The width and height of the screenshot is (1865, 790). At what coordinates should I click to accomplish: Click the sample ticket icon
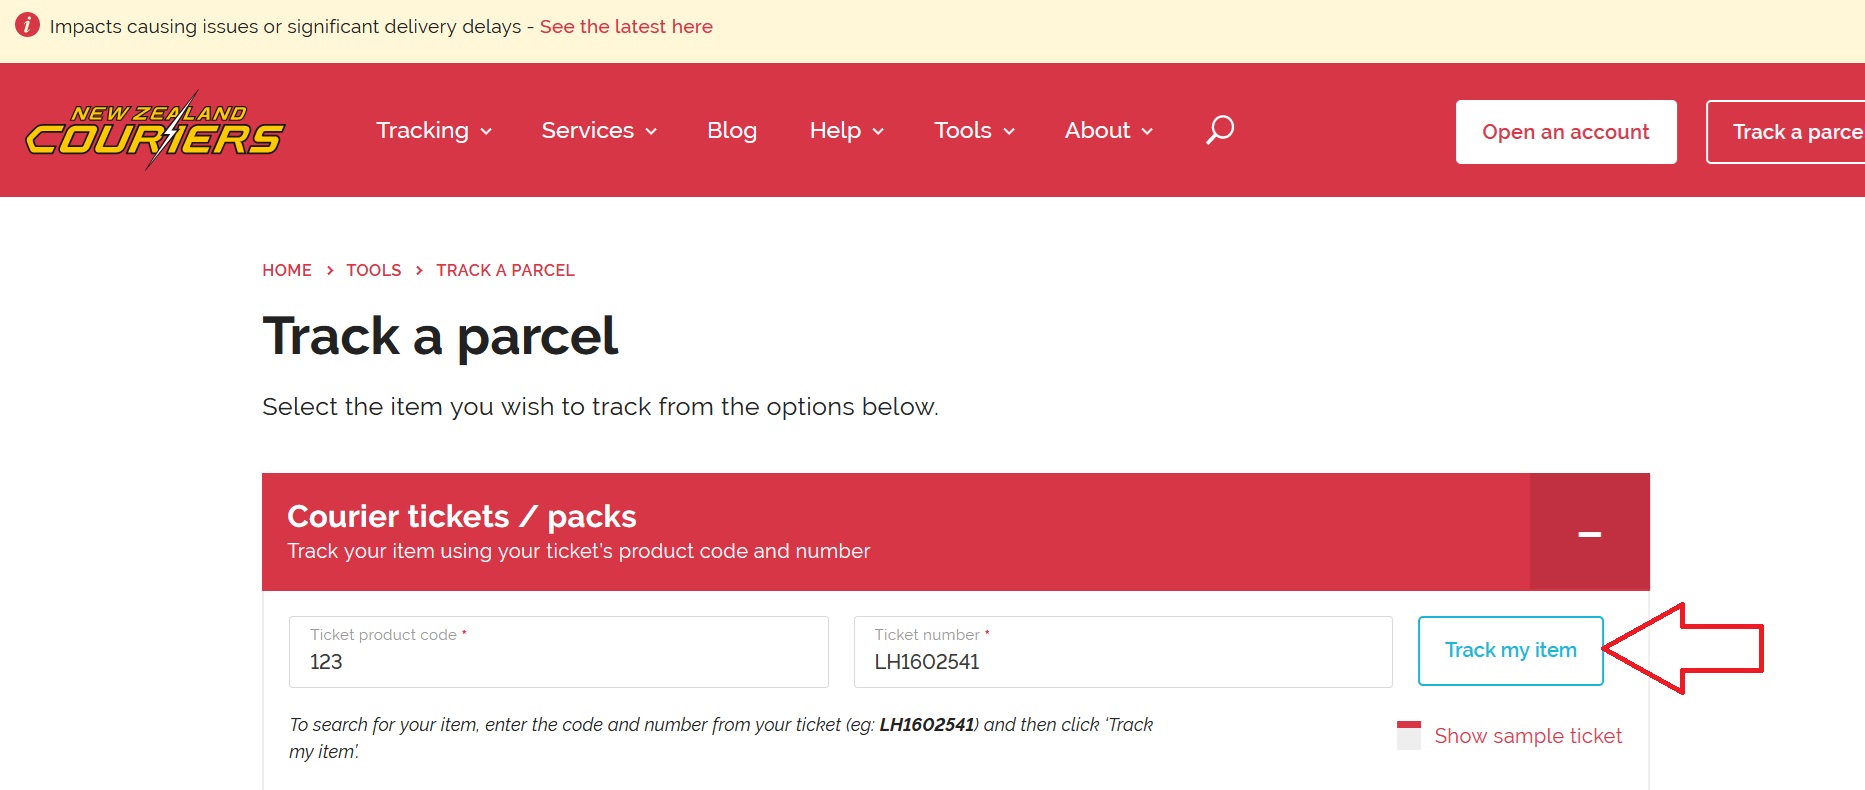pos(1408,735)
